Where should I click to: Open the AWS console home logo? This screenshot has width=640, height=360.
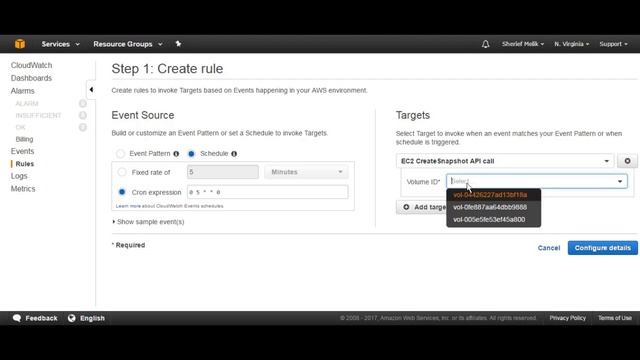point(20,44)
